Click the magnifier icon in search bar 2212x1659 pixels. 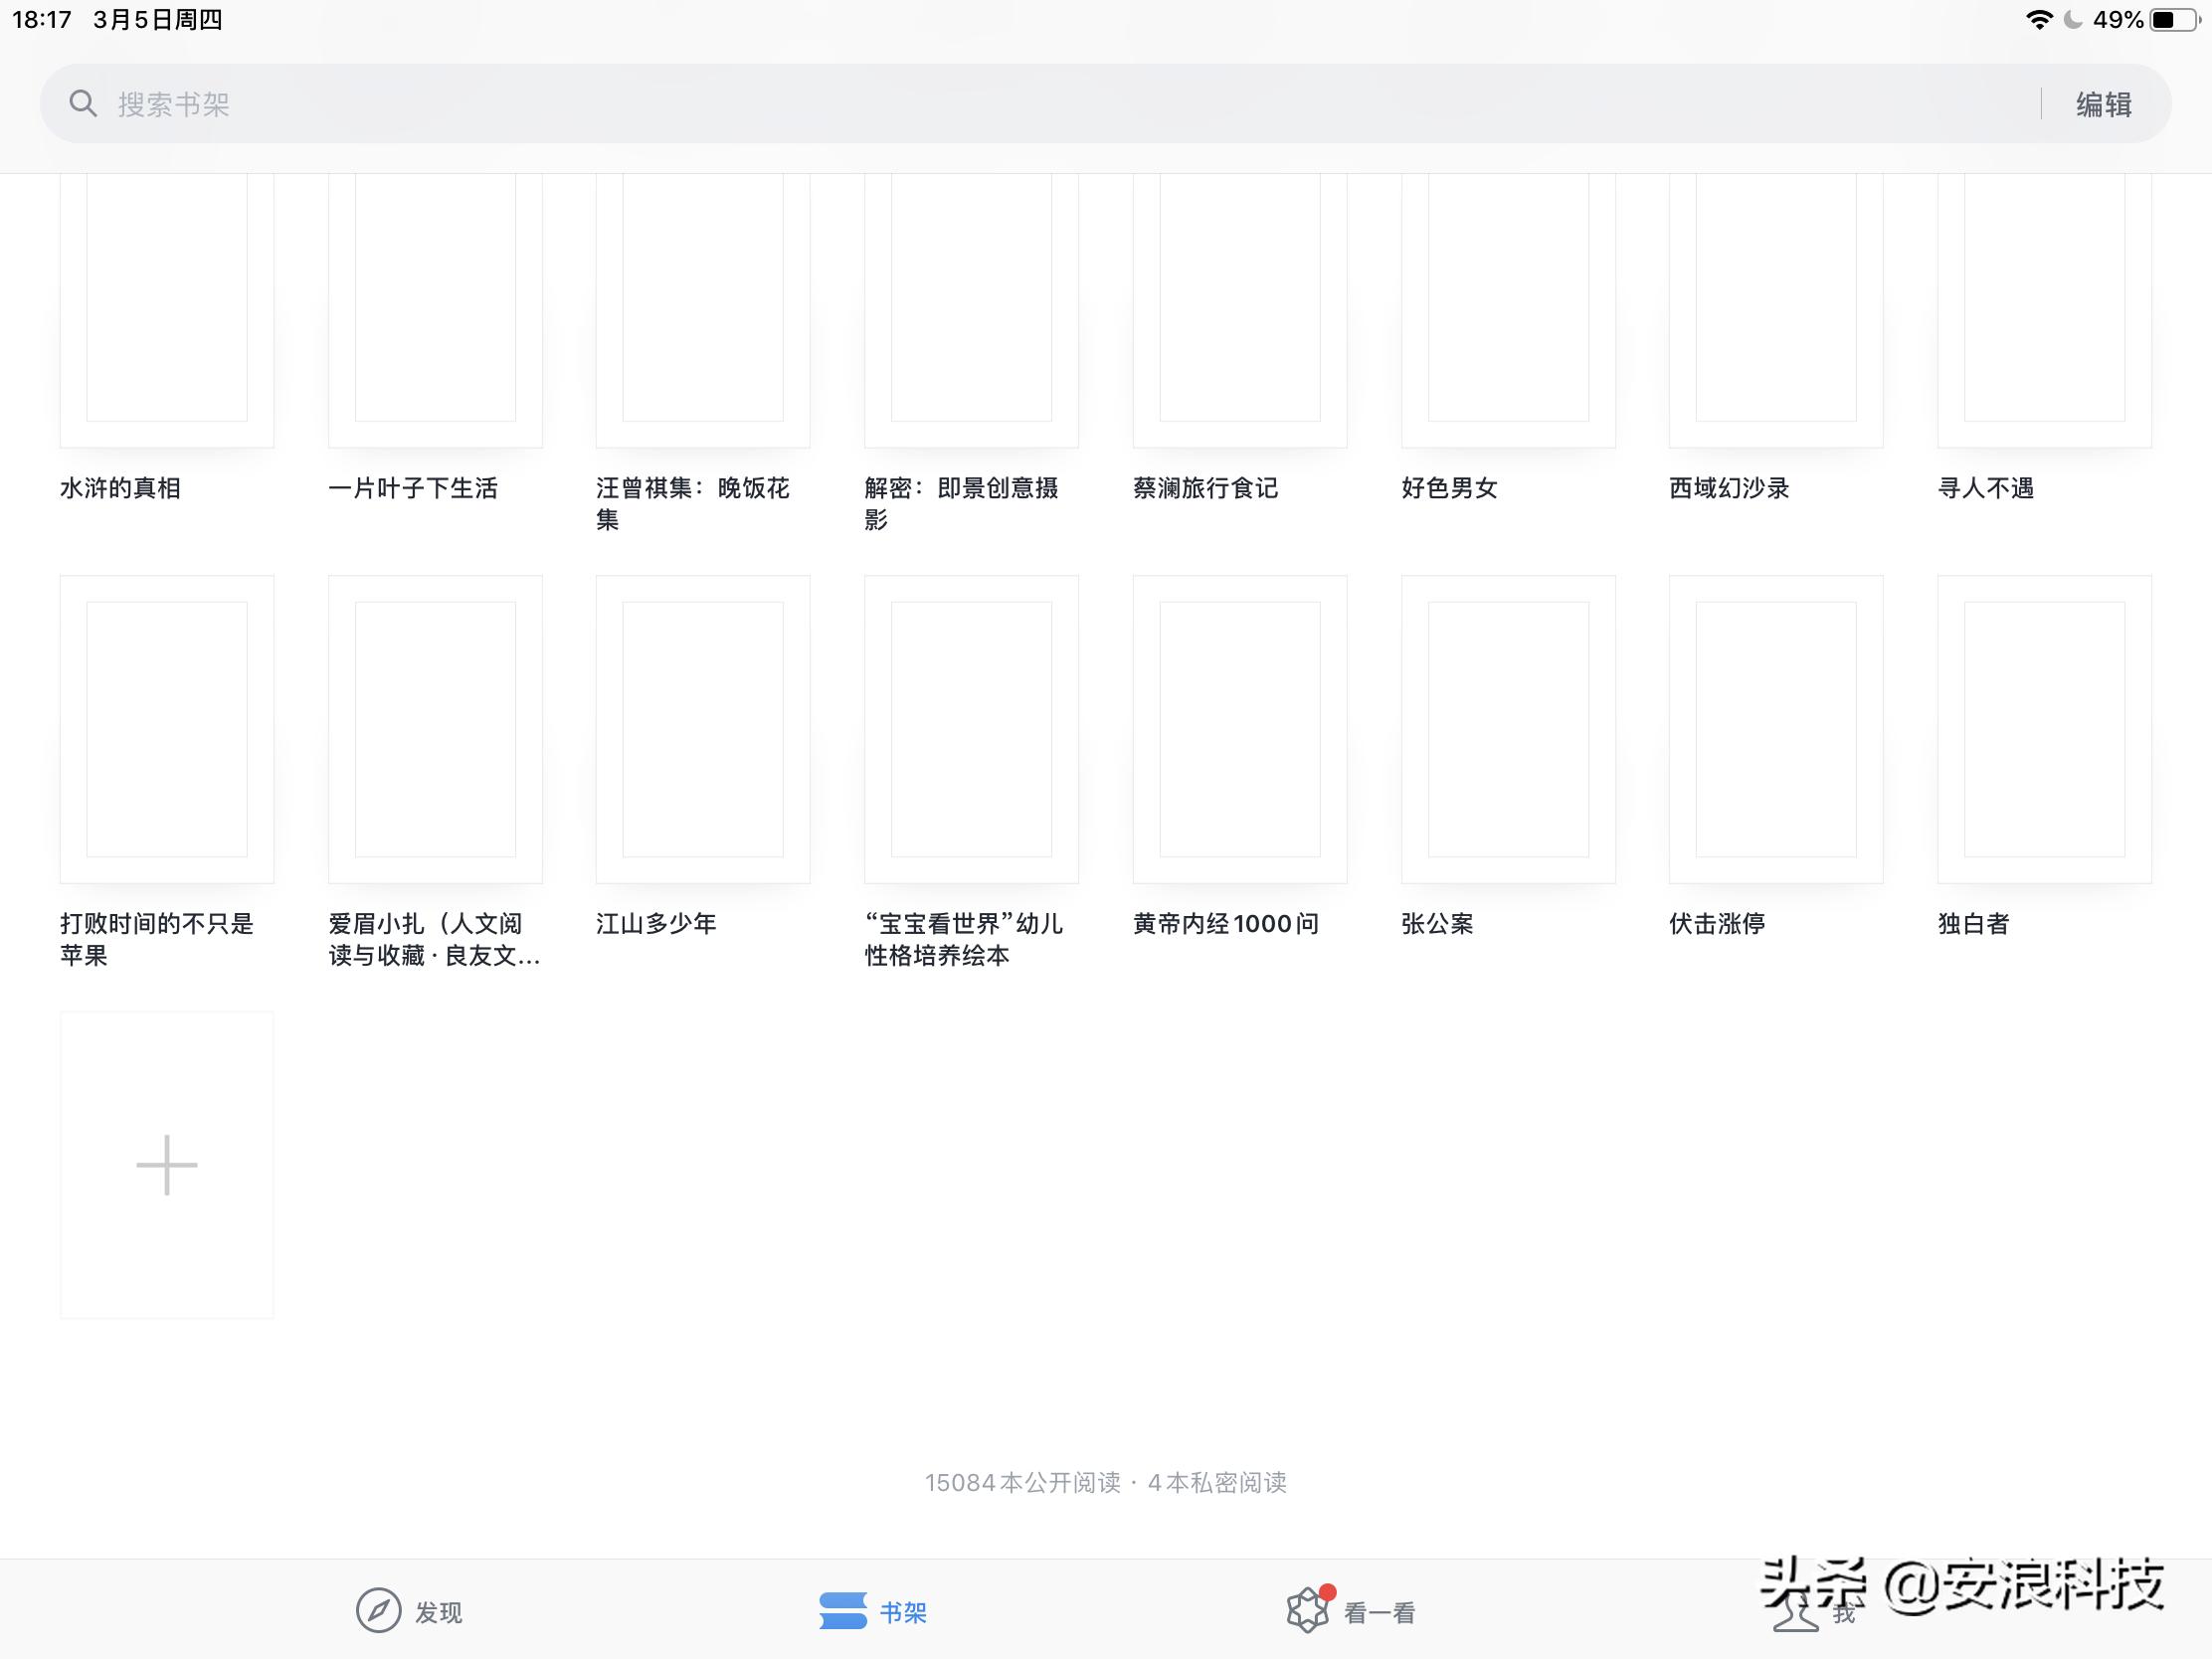tap(84, 103)
